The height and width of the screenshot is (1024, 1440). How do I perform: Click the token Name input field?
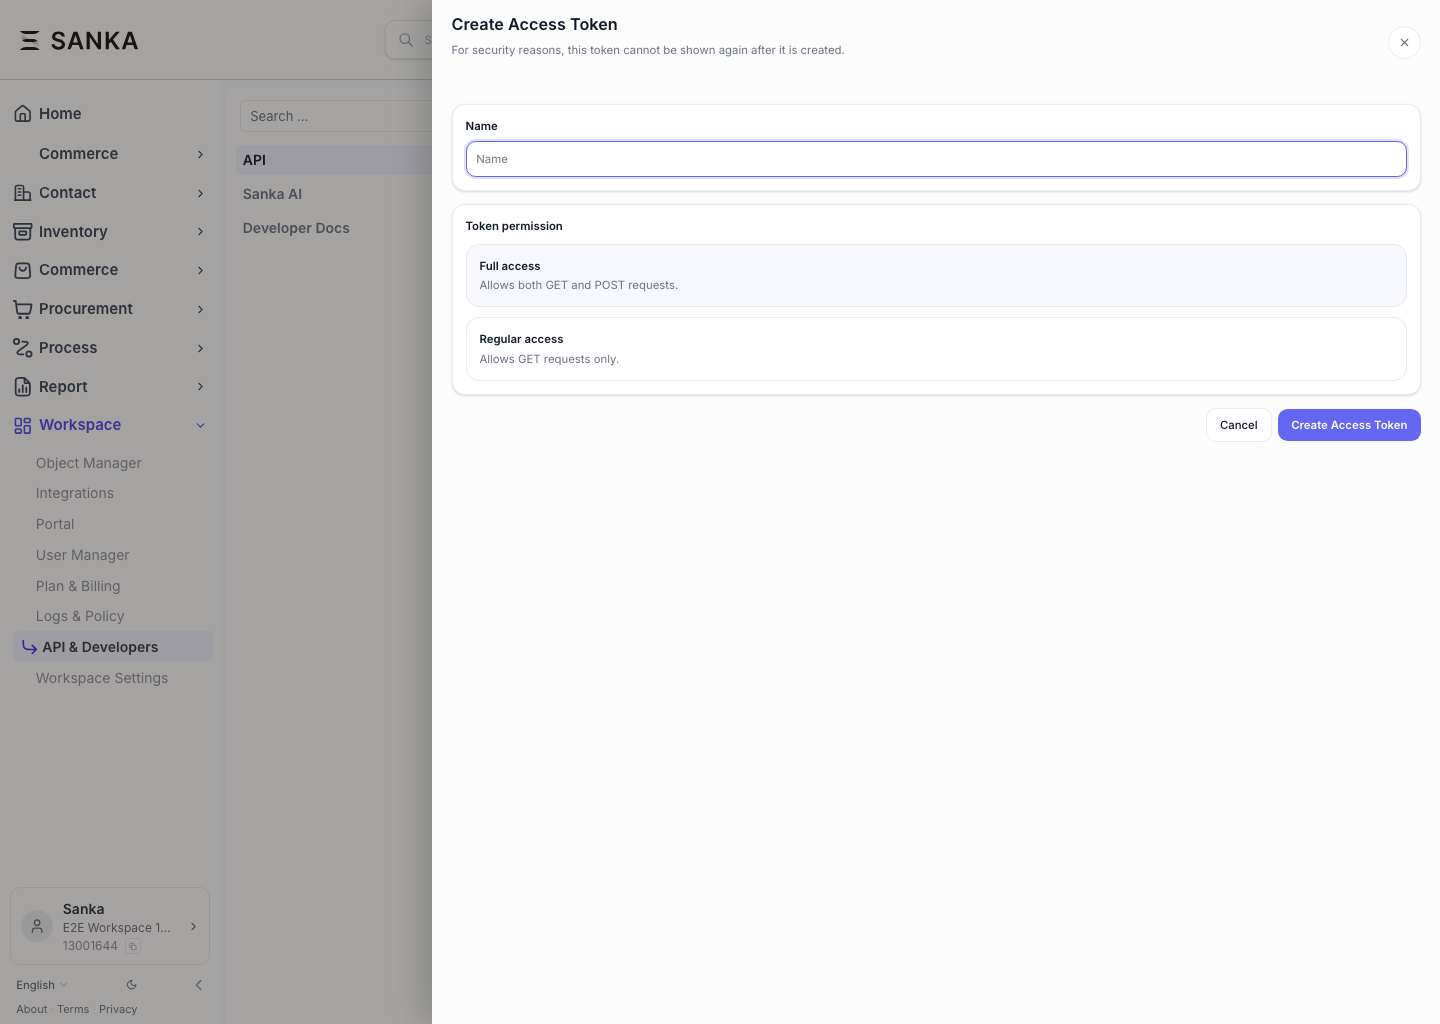(936, 158)
